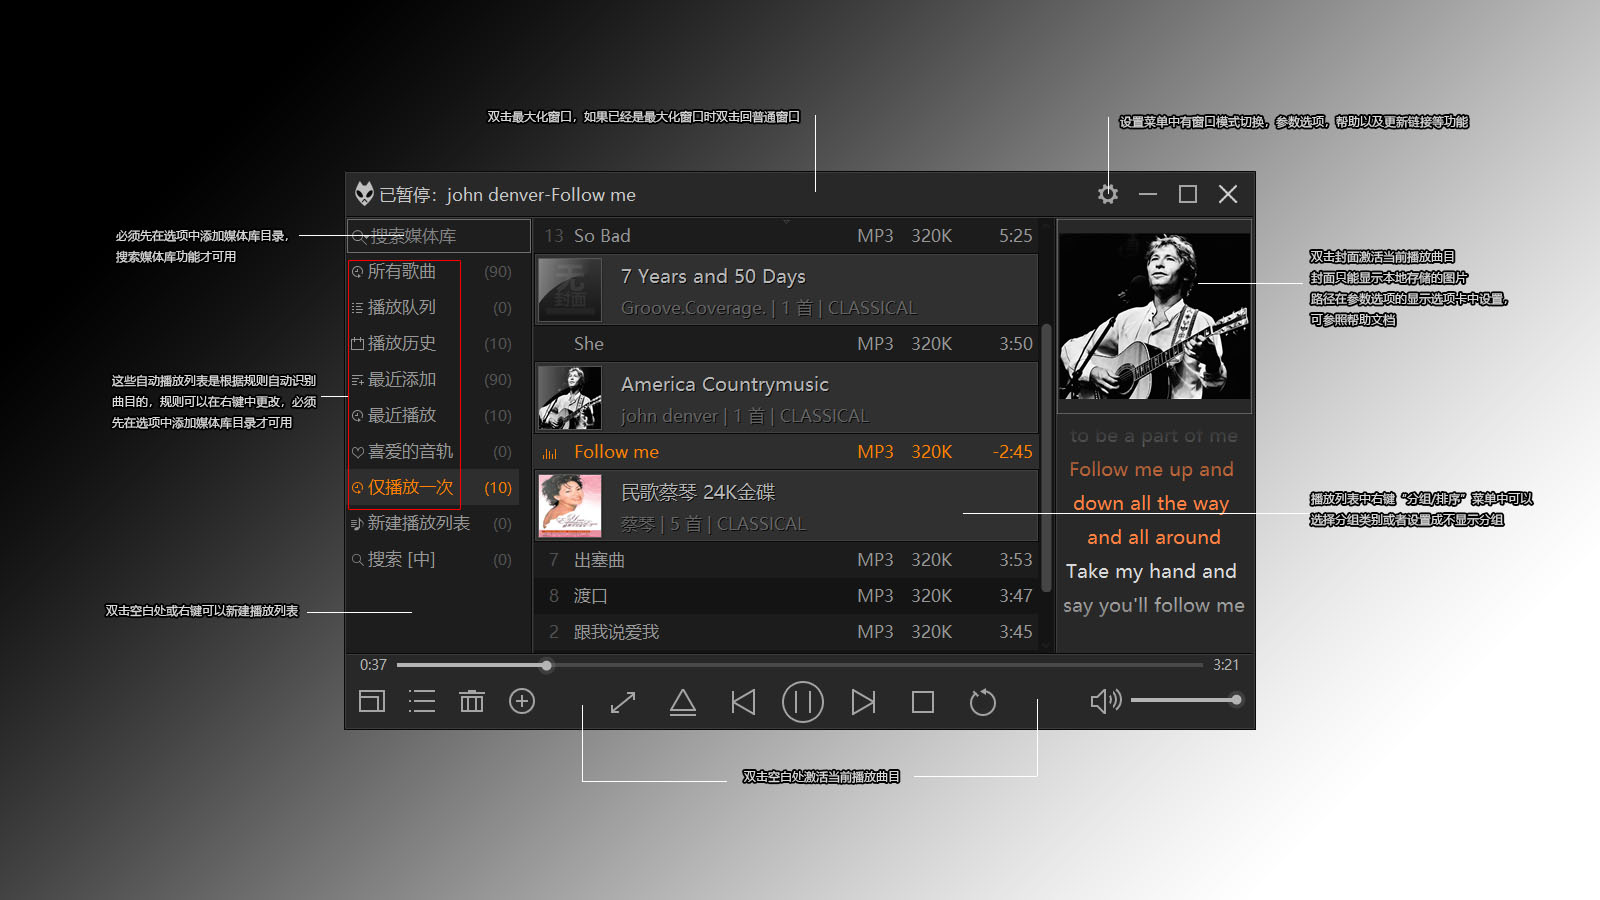Click the fox app logo in title bar
This screenshot has width=1600, height=900.
coord(364,194)
